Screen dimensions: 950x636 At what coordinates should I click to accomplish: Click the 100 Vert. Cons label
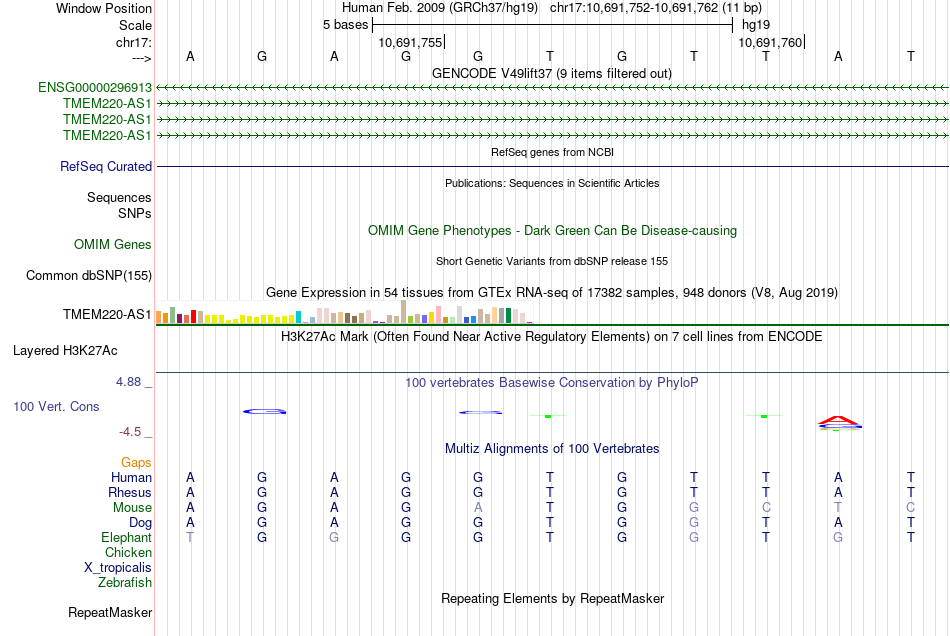(56, 406)
